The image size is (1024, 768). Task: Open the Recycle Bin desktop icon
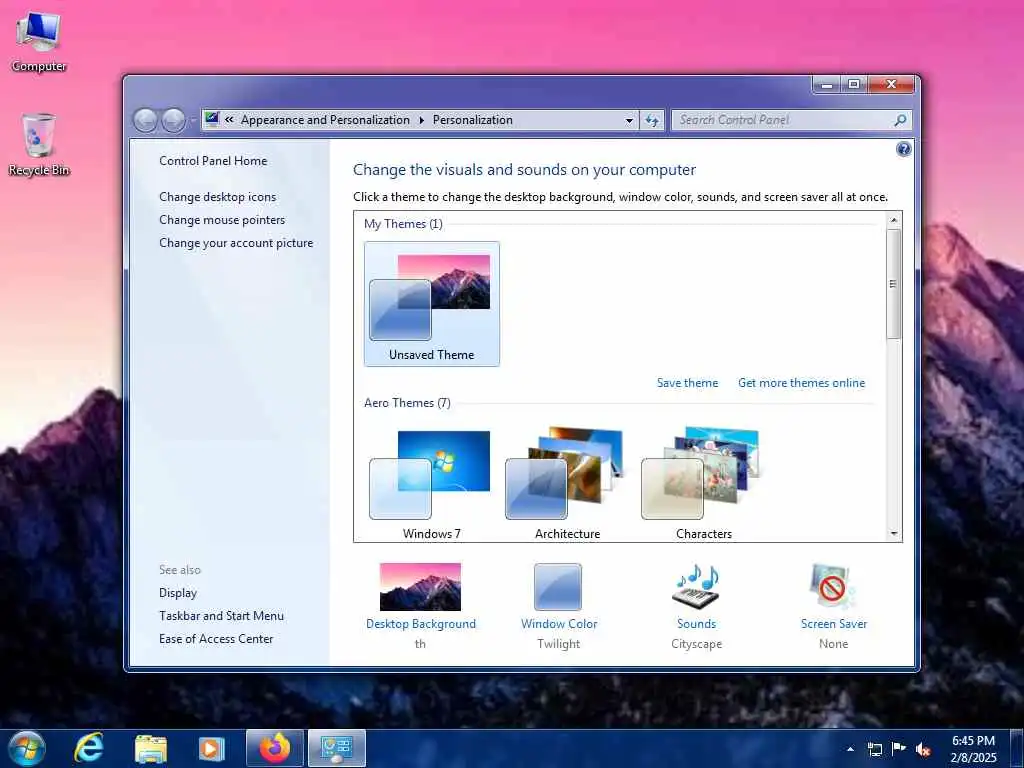pyautogui.click(x=39, y=144)
